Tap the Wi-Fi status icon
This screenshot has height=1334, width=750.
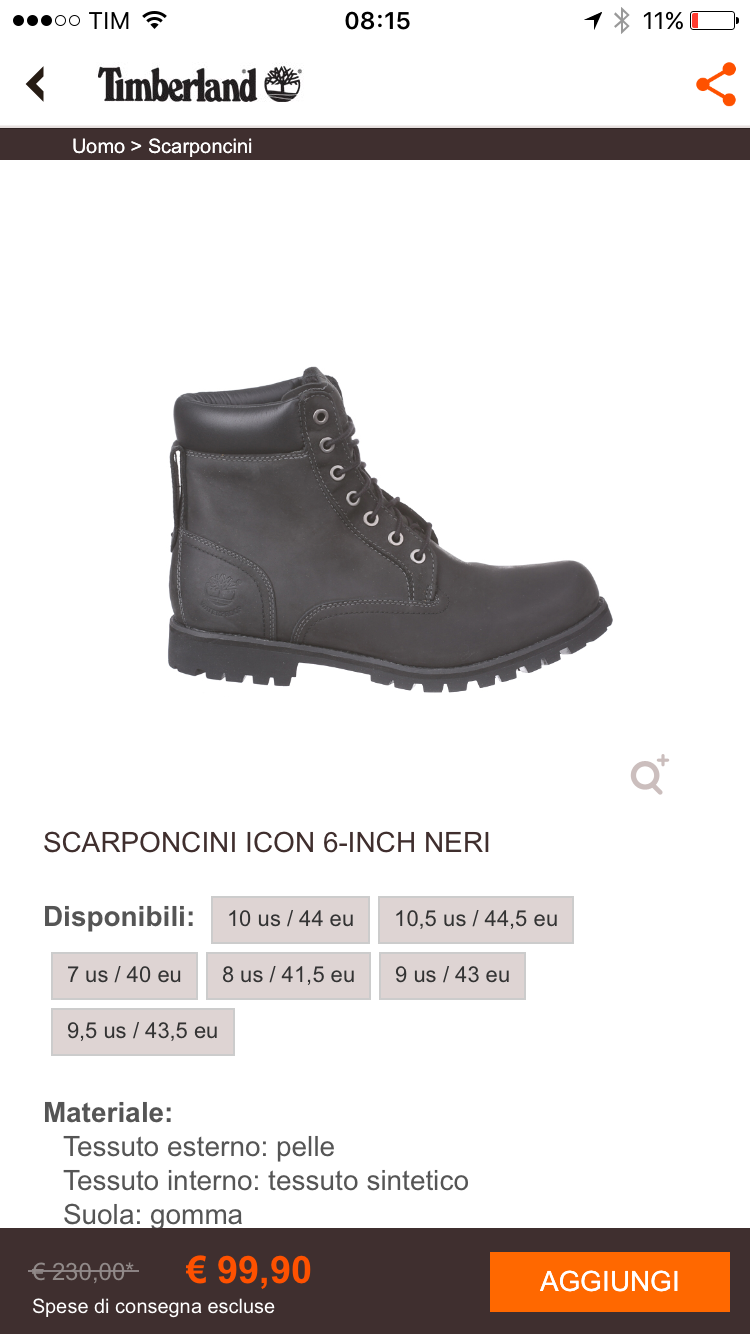pyautogui.click(x=154, y=20)
